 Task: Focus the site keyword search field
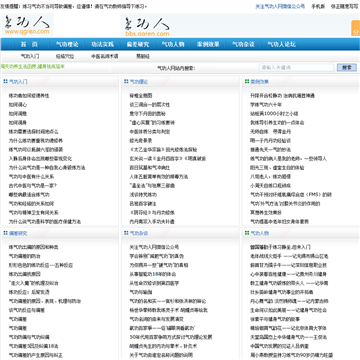(x=297, y=68)
